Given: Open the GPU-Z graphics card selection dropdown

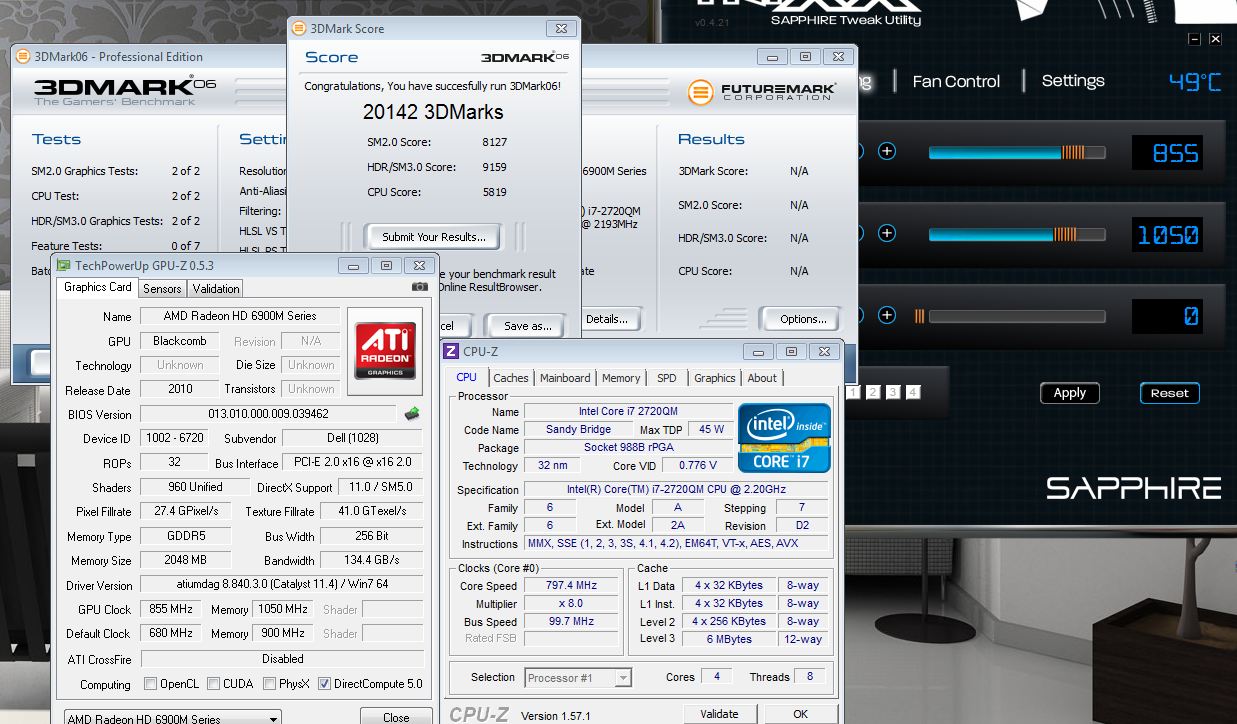Looking at the screenshot, I should [171, 718].
